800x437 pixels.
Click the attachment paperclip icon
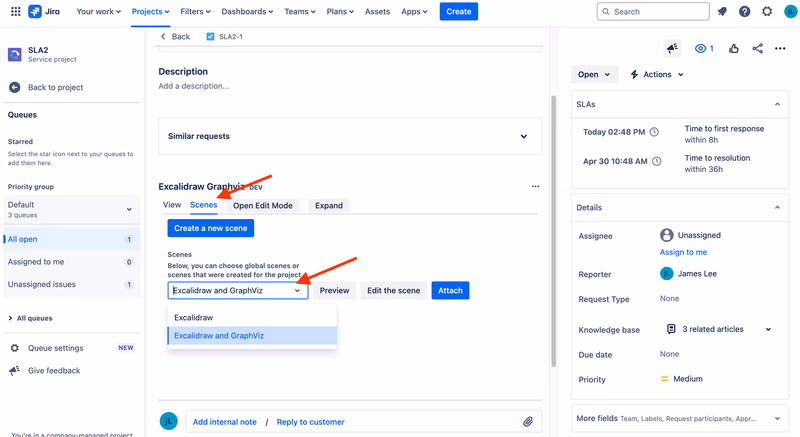[528, 422]
